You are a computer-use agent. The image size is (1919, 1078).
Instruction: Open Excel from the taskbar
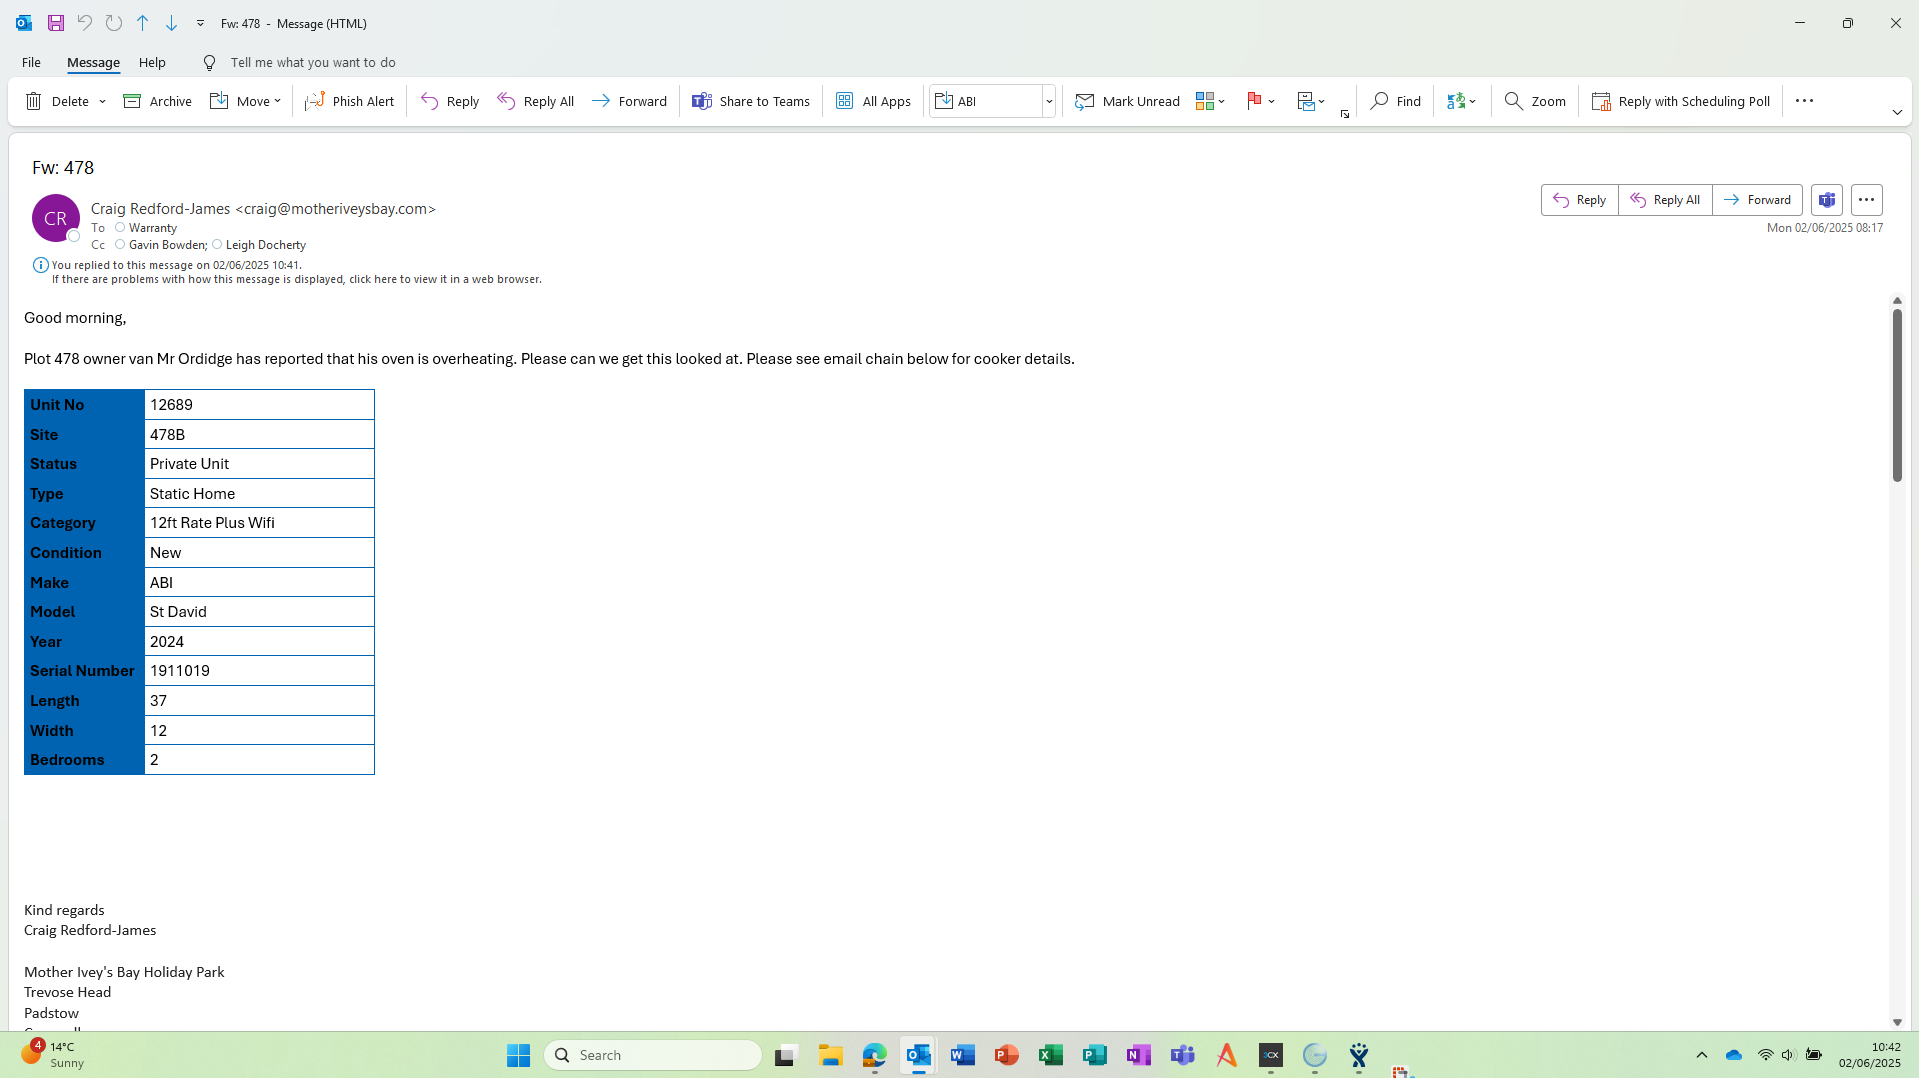1050,1055
